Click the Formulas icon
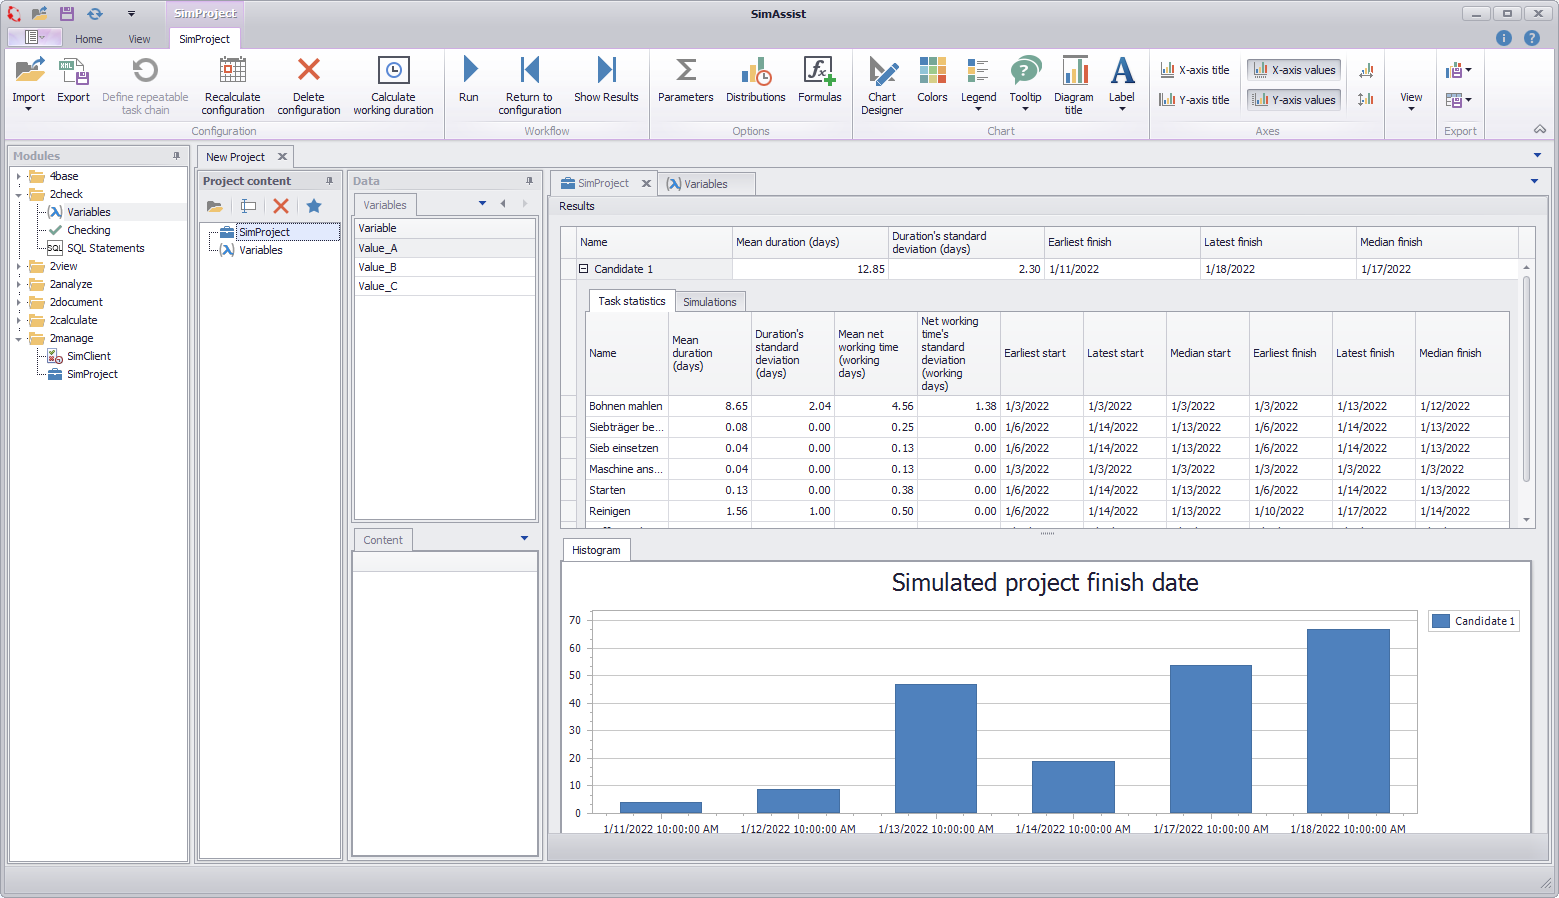This screenshot has width=1559, height=898. 819,85
